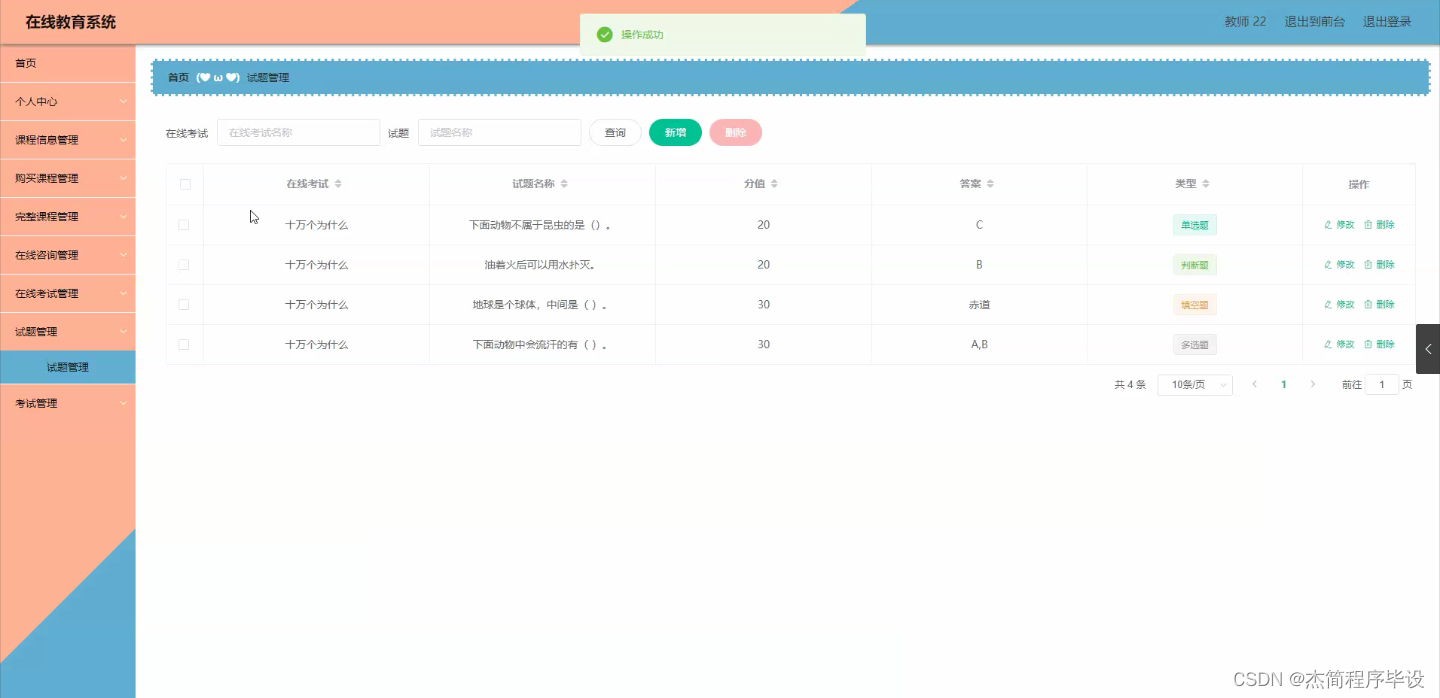Viewport: 1440px width, 698px height.
Task: Check the checkbox of the first table row
Action: (x=184, y=224)
